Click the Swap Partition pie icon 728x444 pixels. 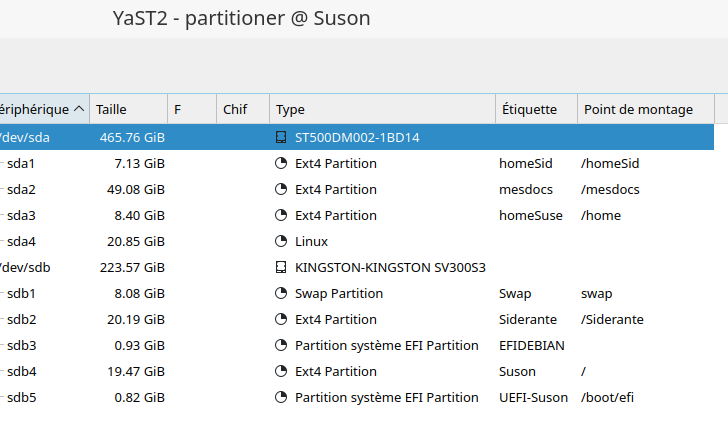click(281, 293)
